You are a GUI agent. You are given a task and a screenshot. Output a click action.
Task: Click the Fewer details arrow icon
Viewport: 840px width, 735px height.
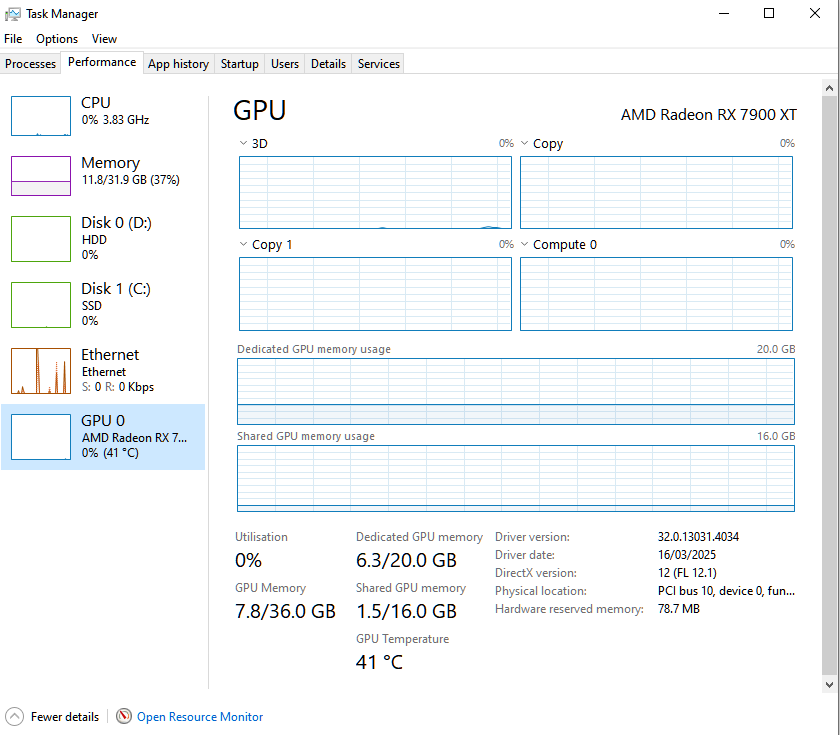pyautogui.click(x=14, y=716)
